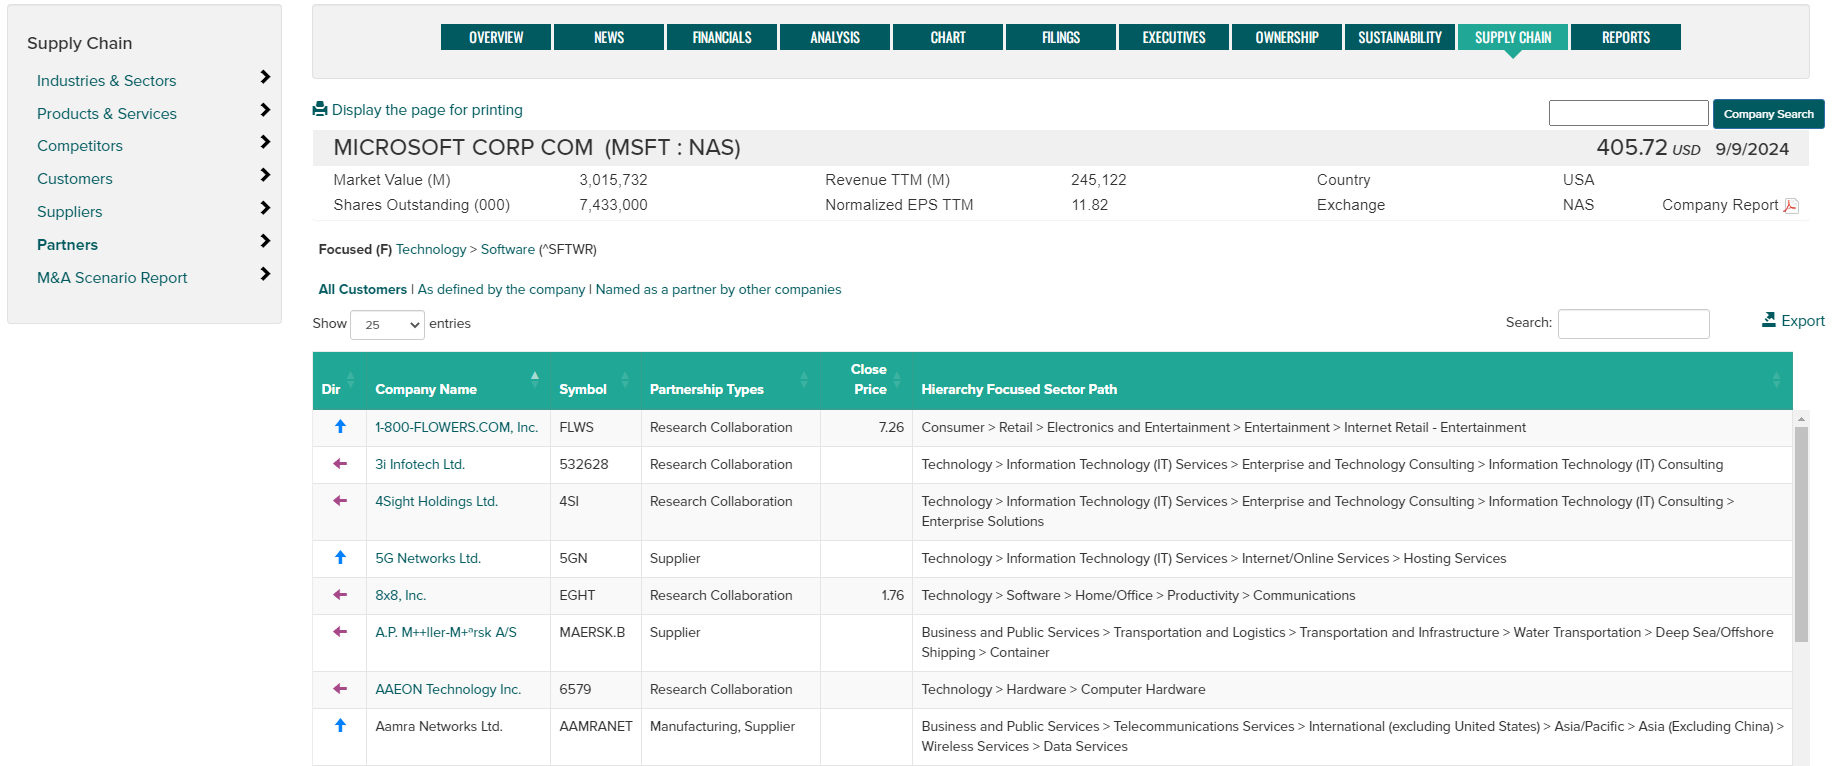Click the table Search input box
This screenshot has height=766, width=1841.
pyautogui.click(x=1633, y=323)
